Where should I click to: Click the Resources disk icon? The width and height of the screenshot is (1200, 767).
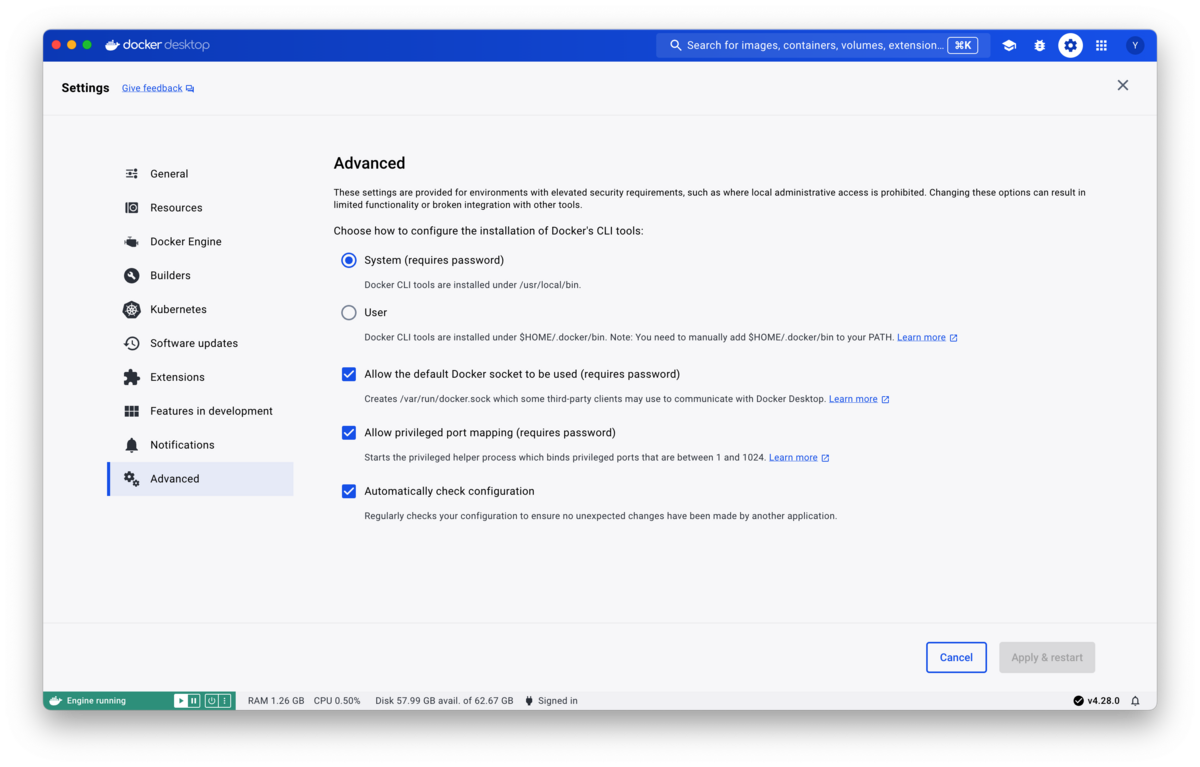(131, 208)
